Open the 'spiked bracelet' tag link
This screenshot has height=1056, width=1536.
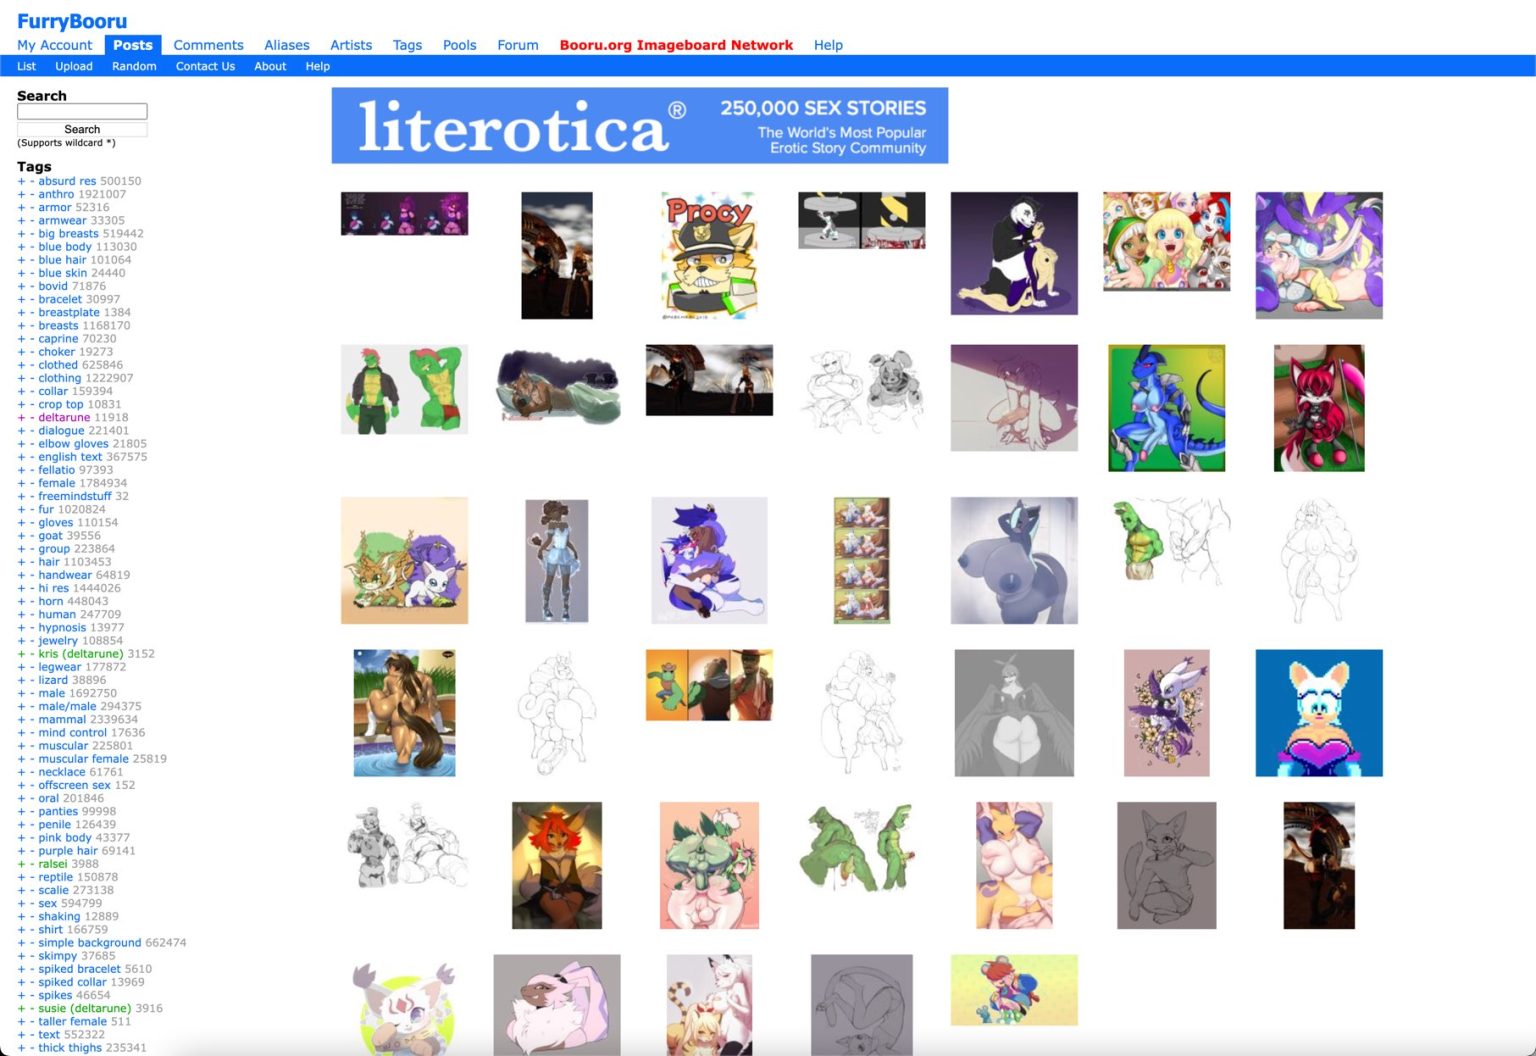(x=80, y=969)
